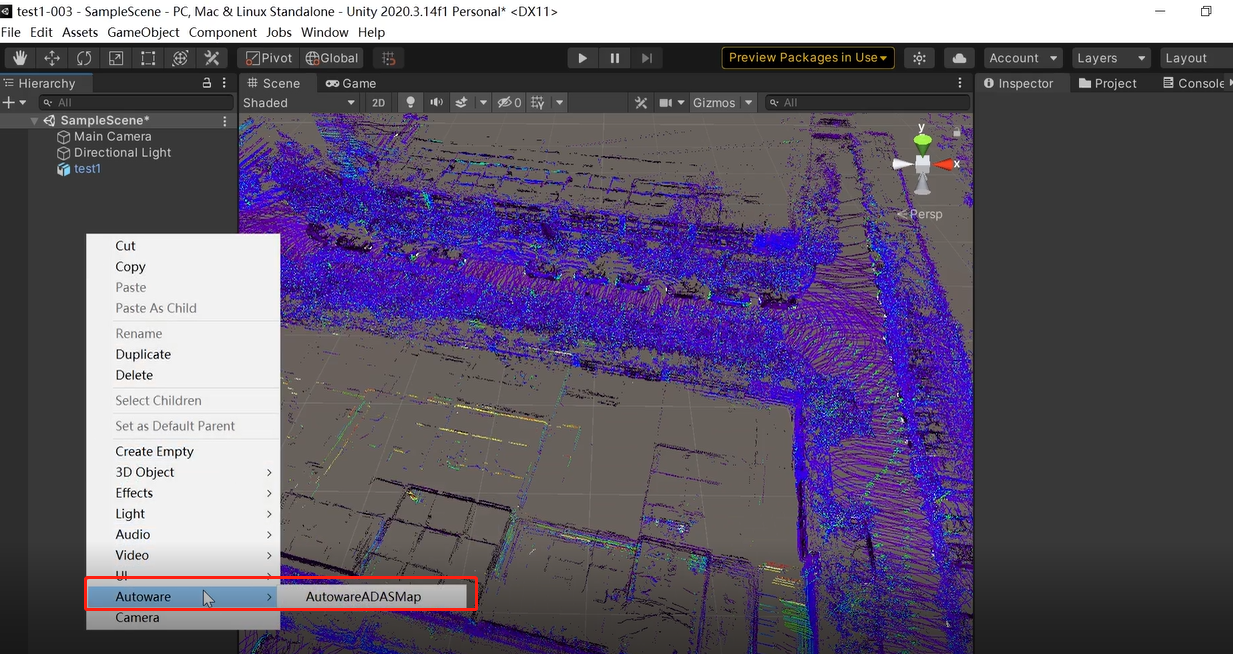Open the Layout dropdown
The width and height of the screenshot is (1233, 654).
pos(1195,58)
